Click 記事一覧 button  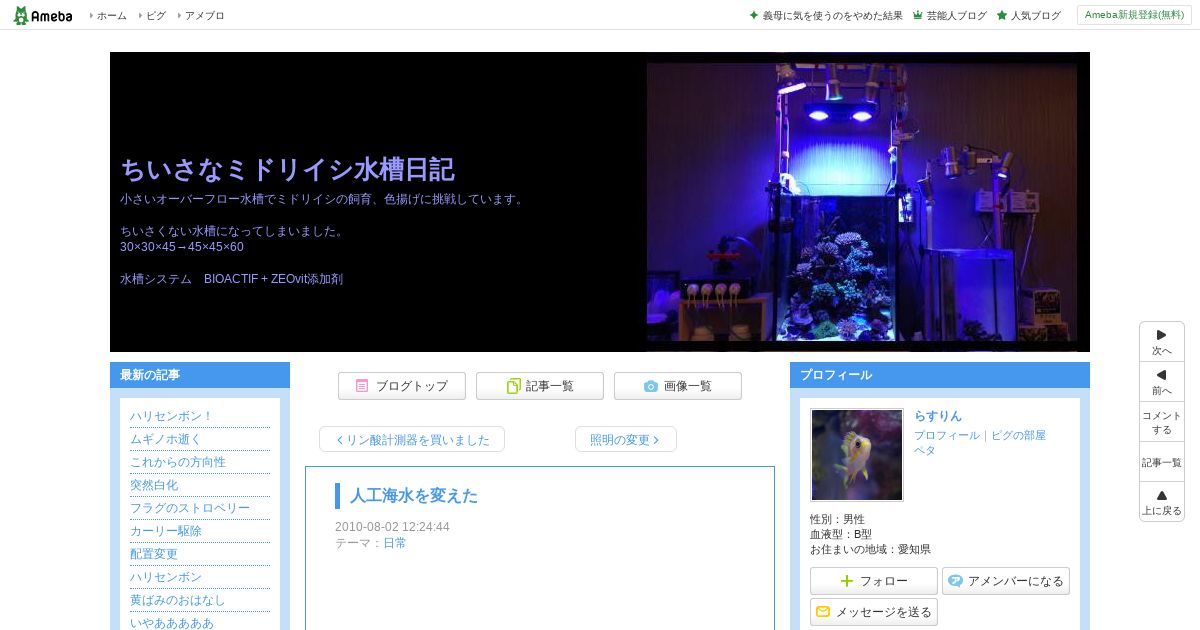tap(540, 386)
